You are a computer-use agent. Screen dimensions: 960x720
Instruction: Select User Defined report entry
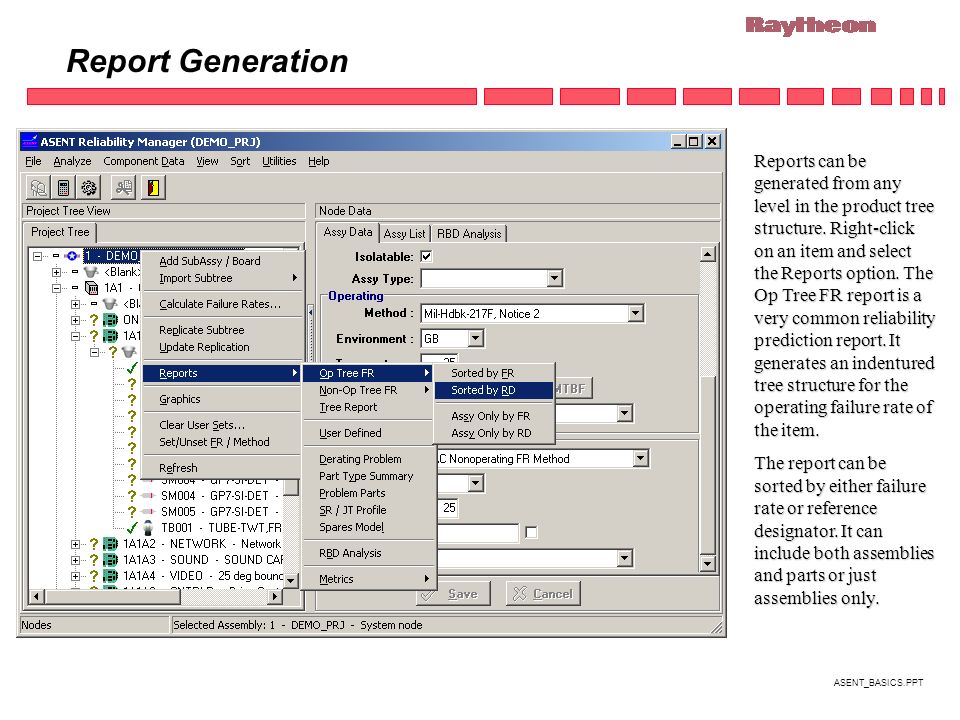click(x=369, y=433)
